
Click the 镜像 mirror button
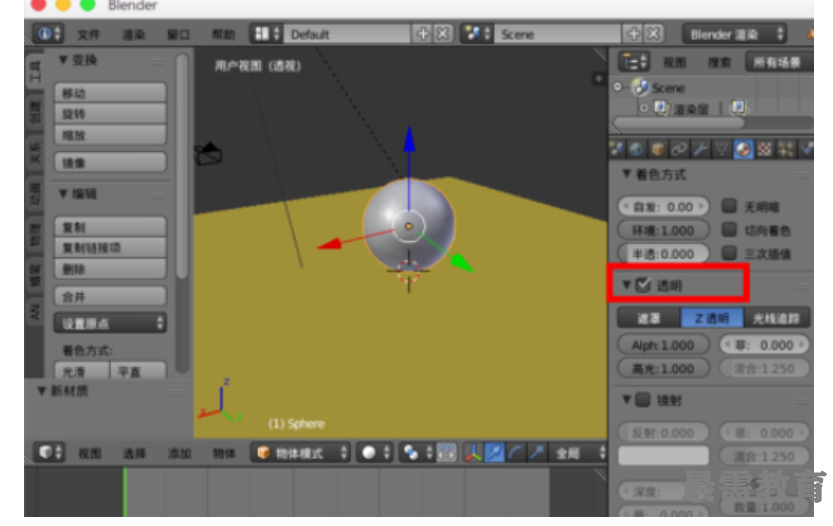tap(110, 163)
